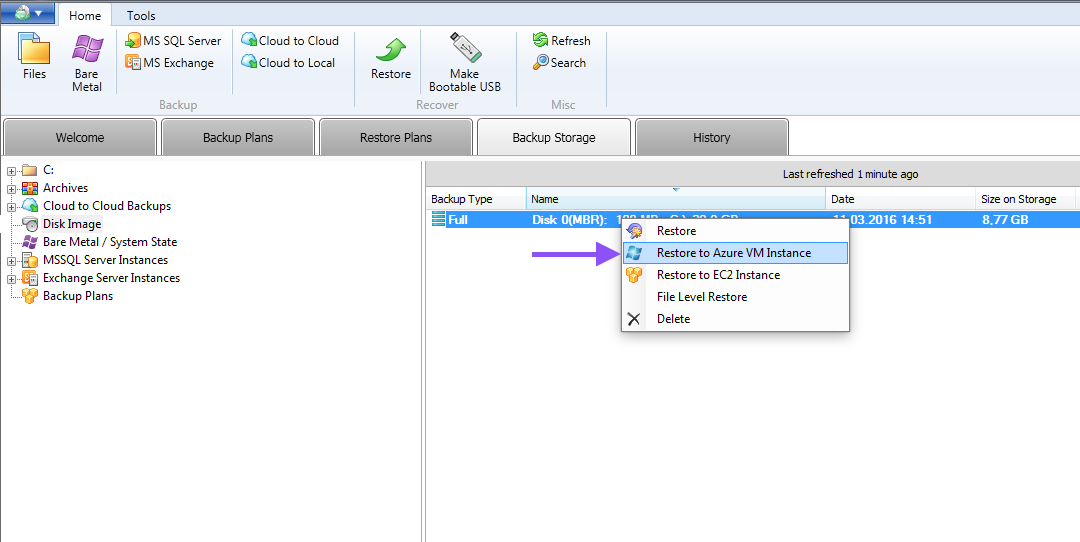Open the Welcome tab
The image size is (1080, 542).
(x=80, y=137)
